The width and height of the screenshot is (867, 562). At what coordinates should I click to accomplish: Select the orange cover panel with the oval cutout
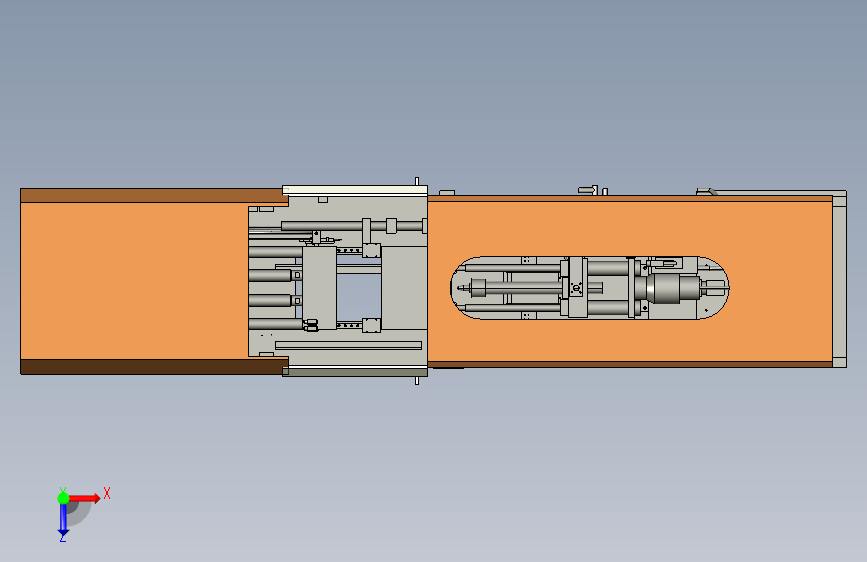click(630, 227)
